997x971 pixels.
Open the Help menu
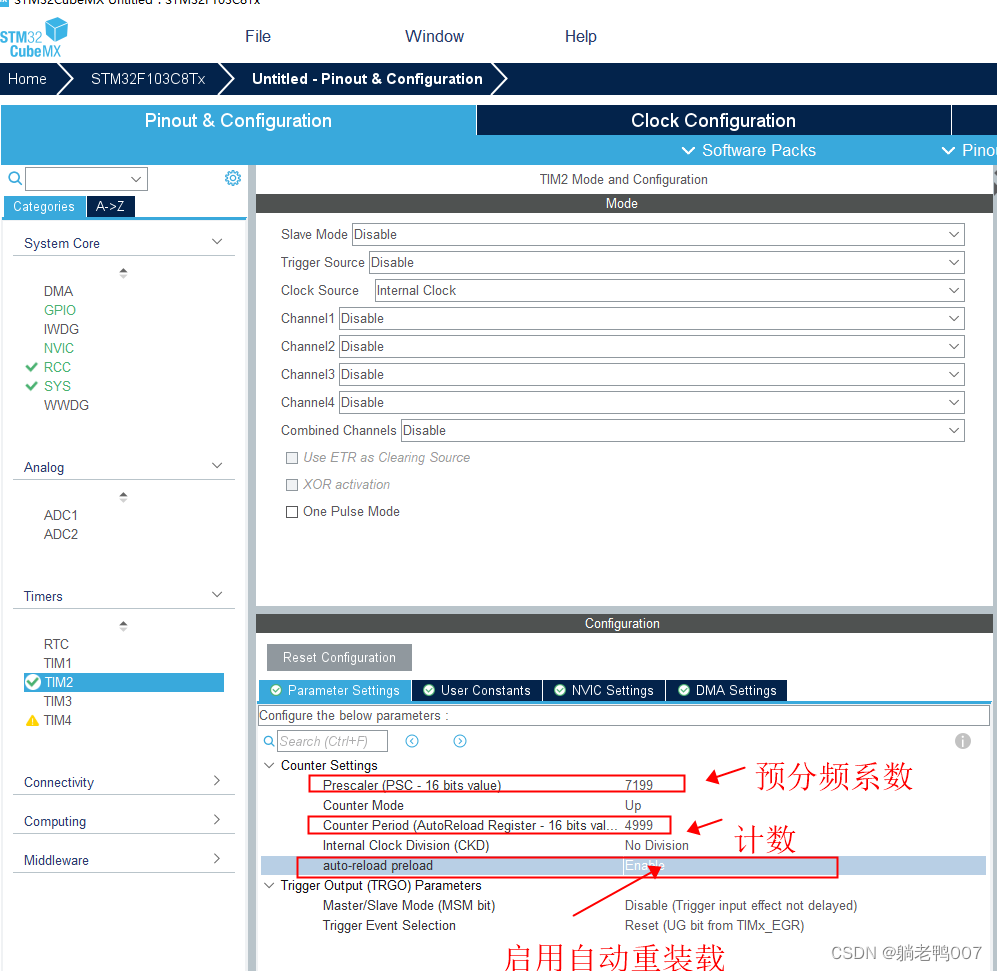[581, 36]
